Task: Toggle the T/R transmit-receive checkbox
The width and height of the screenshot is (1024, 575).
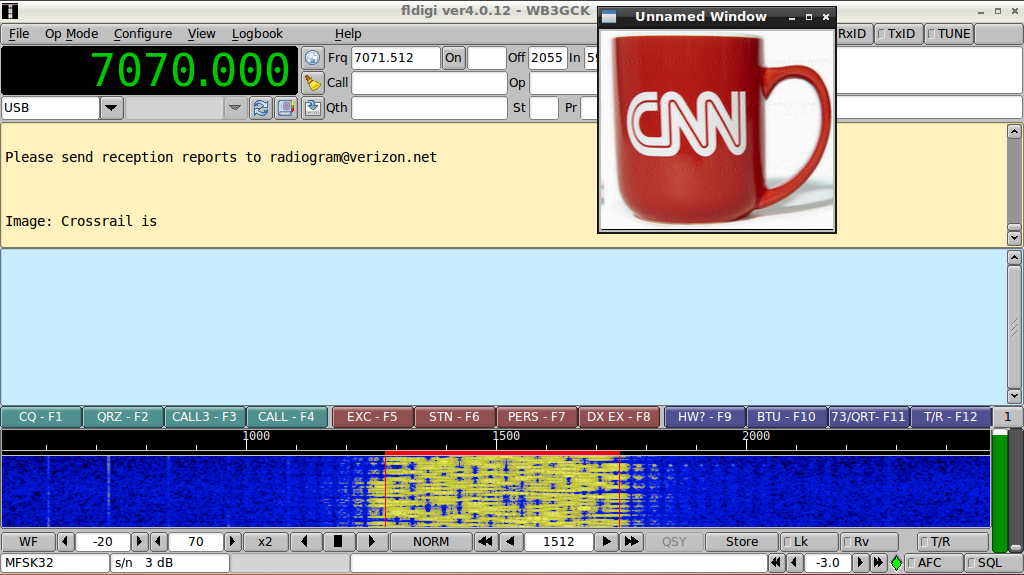Action: [x=952, y=542]
